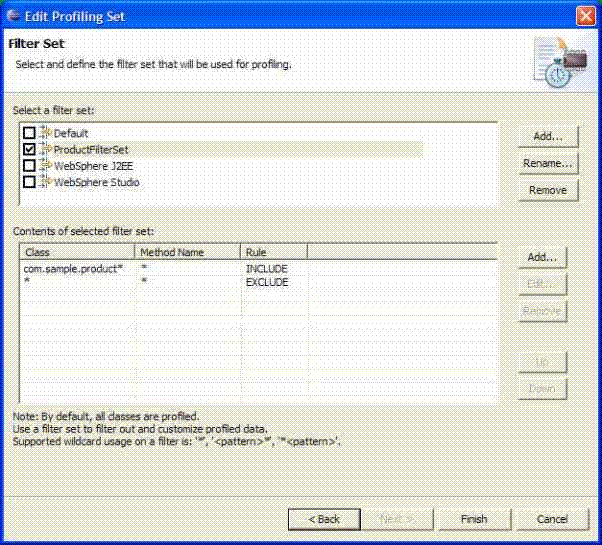Image resolution: width=602 pixels, height=545 pixels.
Task: Remove the selected filter set
Action: coord(547,190)
